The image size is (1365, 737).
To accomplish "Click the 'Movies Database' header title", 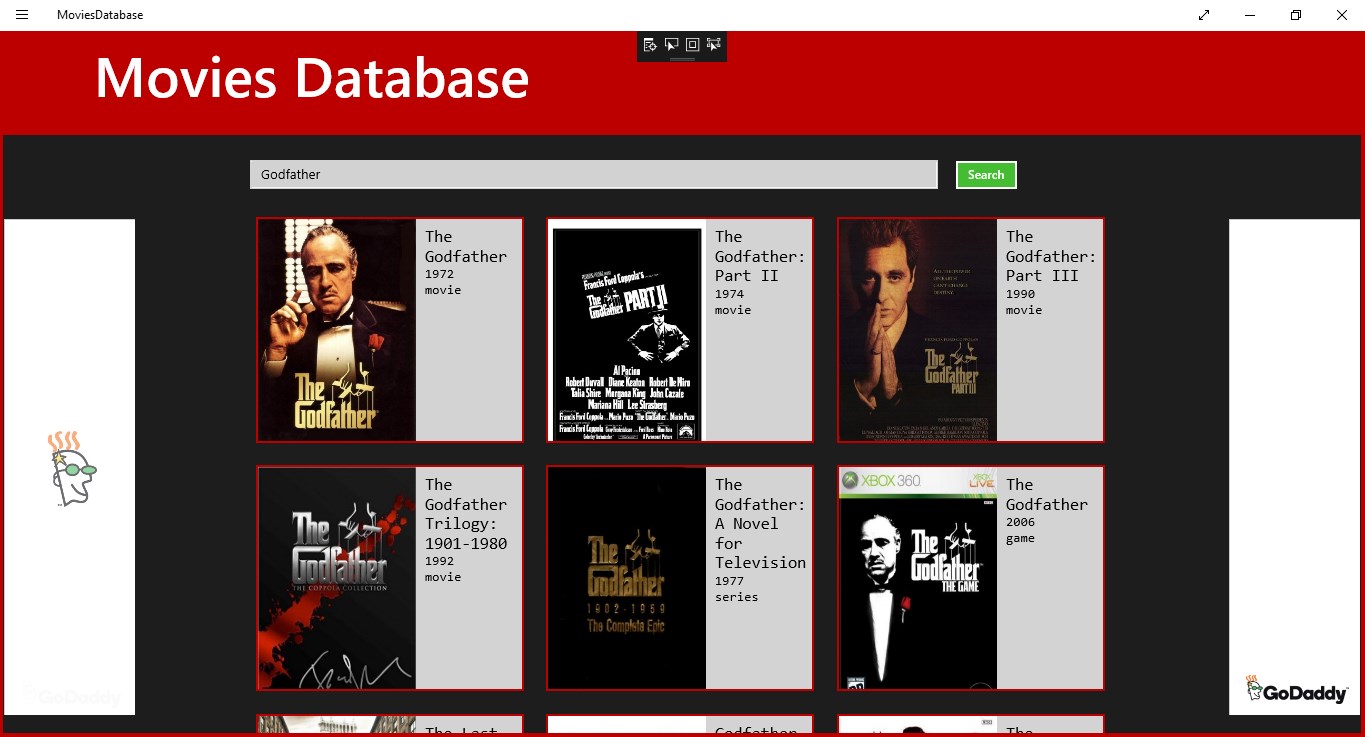I will 312,78.
